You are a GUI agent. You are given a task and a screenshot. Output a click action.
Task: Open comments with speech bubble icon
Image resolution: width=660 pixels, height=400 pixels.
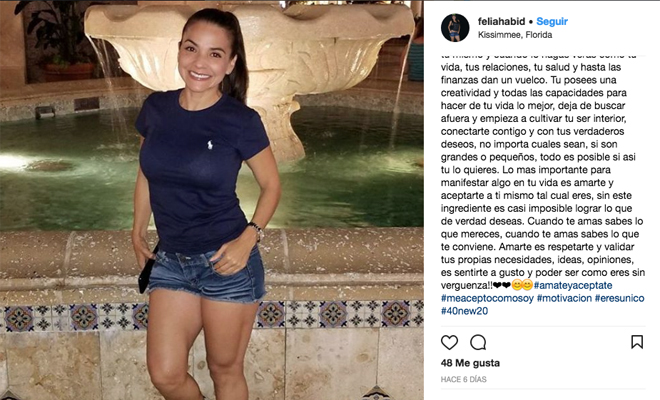tap(478, 342)
